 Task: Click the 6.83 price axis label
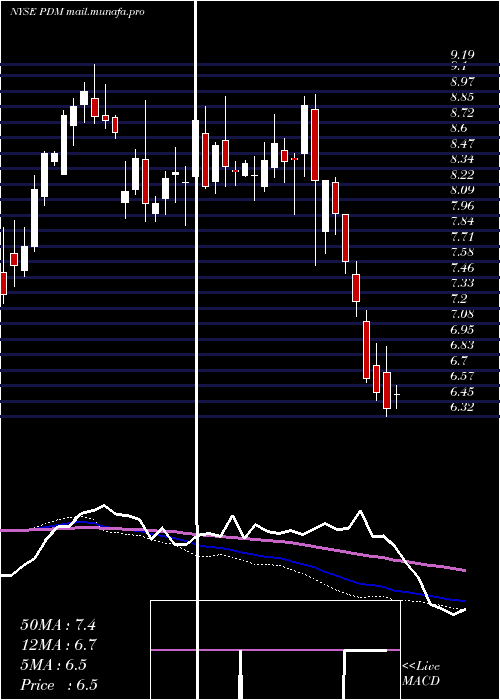point(462,345)
